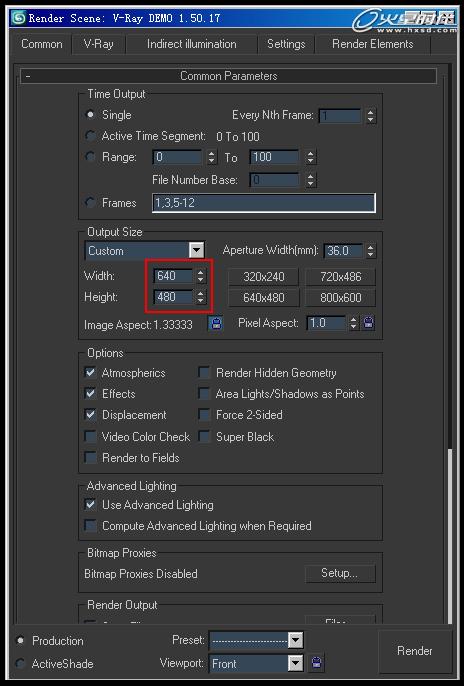Click the Frames text field
This screenshot has width=464, height=686.
pyautogui.click(x=264, y=203)
